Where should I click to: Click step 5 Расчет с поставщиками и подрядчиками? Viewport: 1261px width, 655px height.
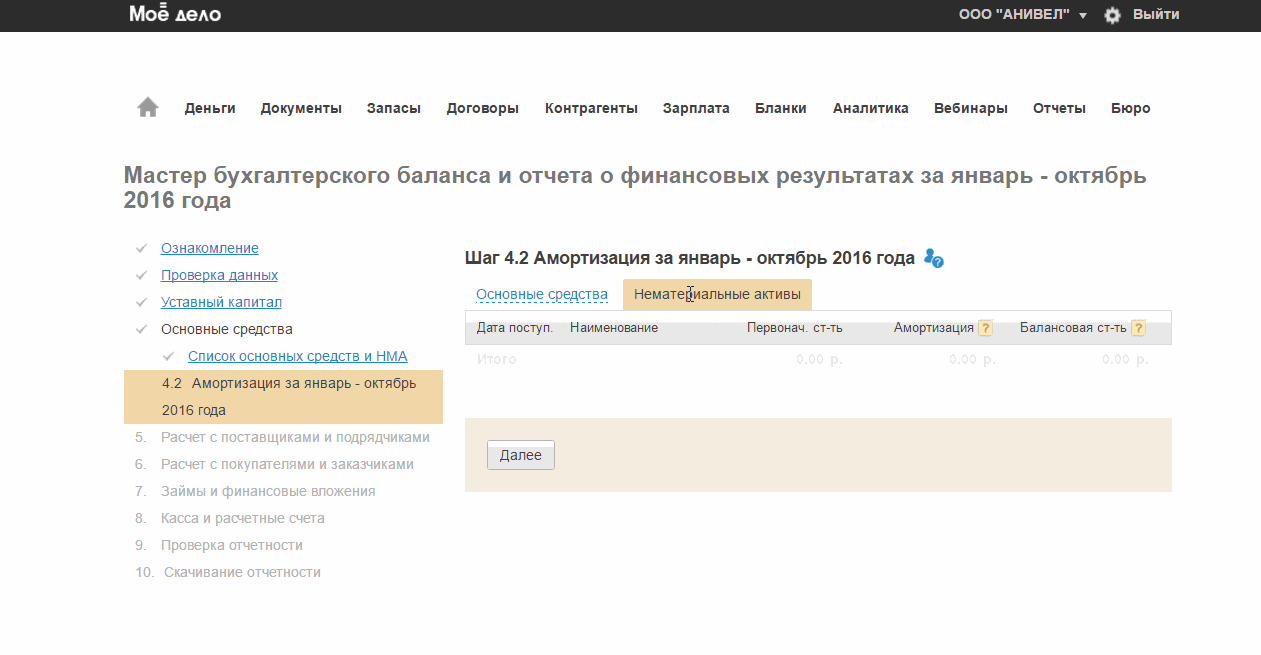pyautogui.click(x=295, y=437)
